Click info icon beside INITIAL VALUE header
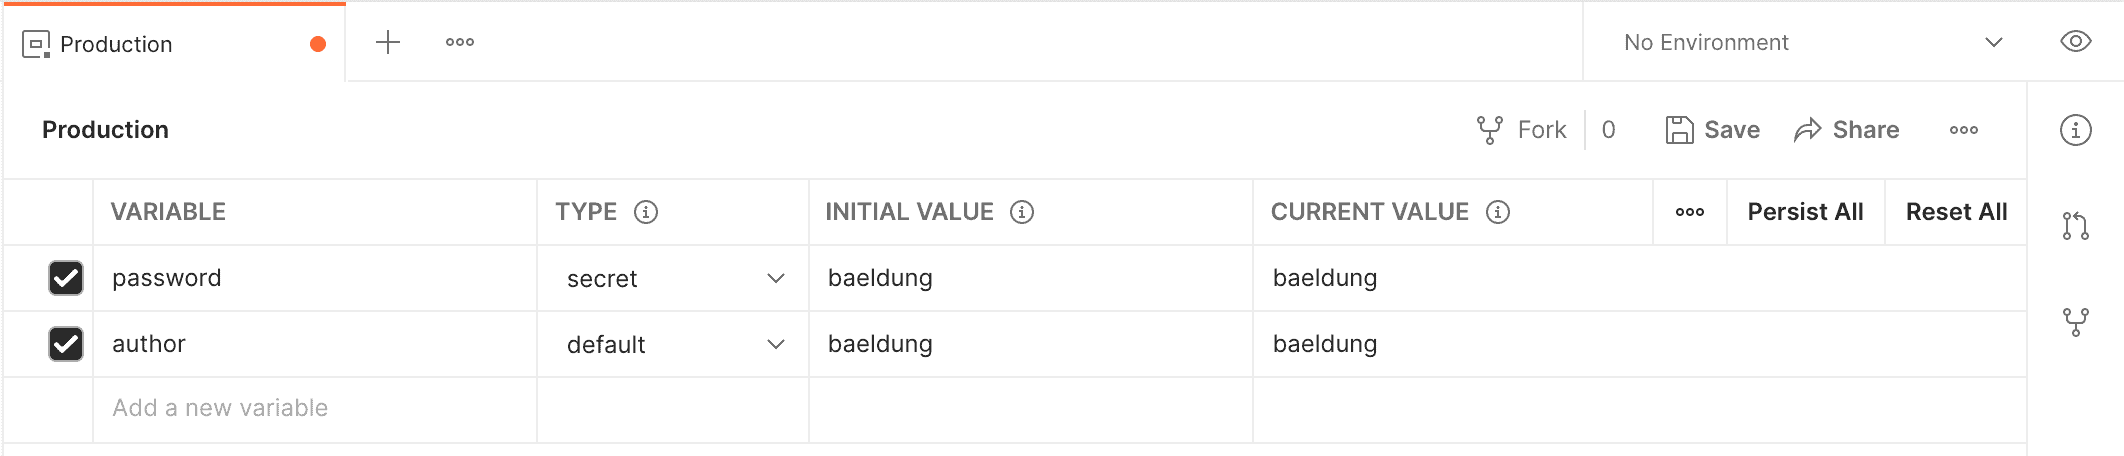Image resolution: width=2124 pixels, height=456 pixels. (x=1022, y=212)
